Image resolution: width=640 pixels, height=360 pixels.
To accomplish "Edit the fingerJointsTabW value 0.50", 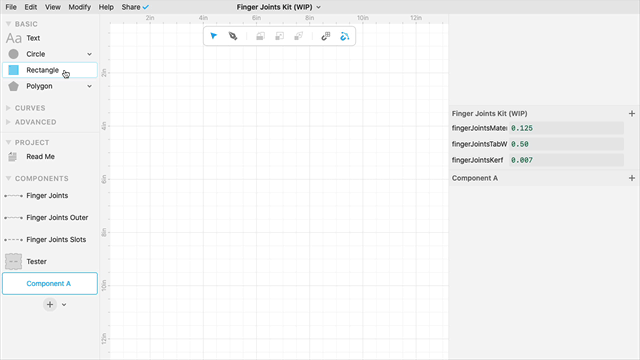I will click(x=566, y=144).
